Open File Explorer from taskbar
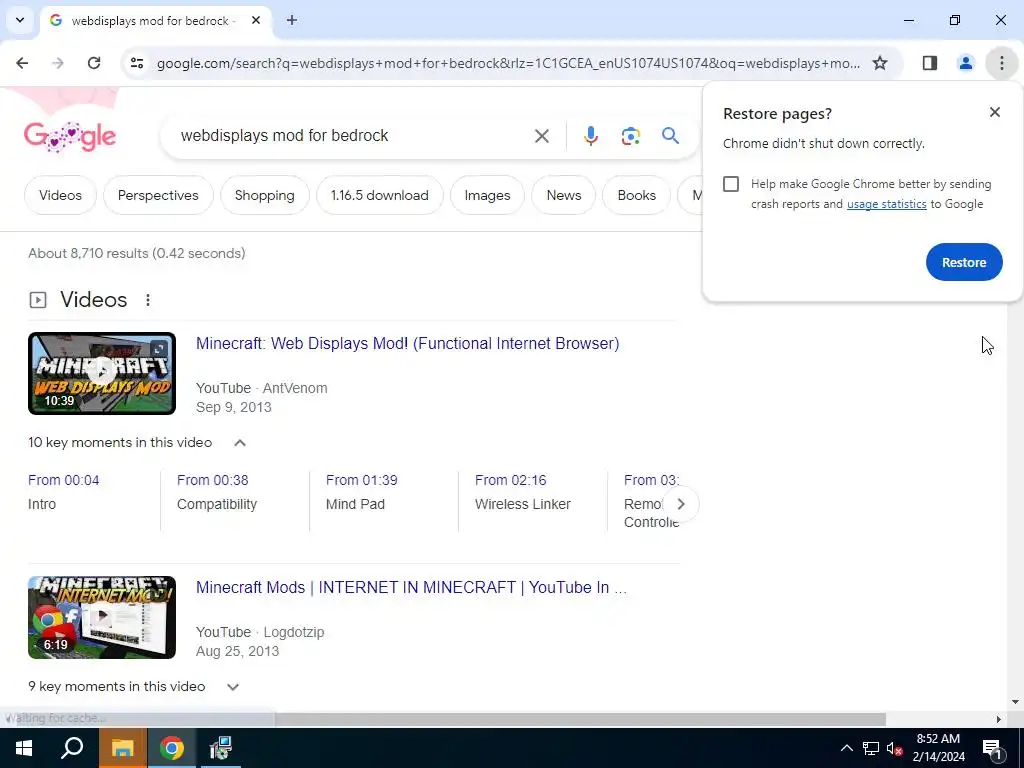1024x768 pixels. pos(122,748)
